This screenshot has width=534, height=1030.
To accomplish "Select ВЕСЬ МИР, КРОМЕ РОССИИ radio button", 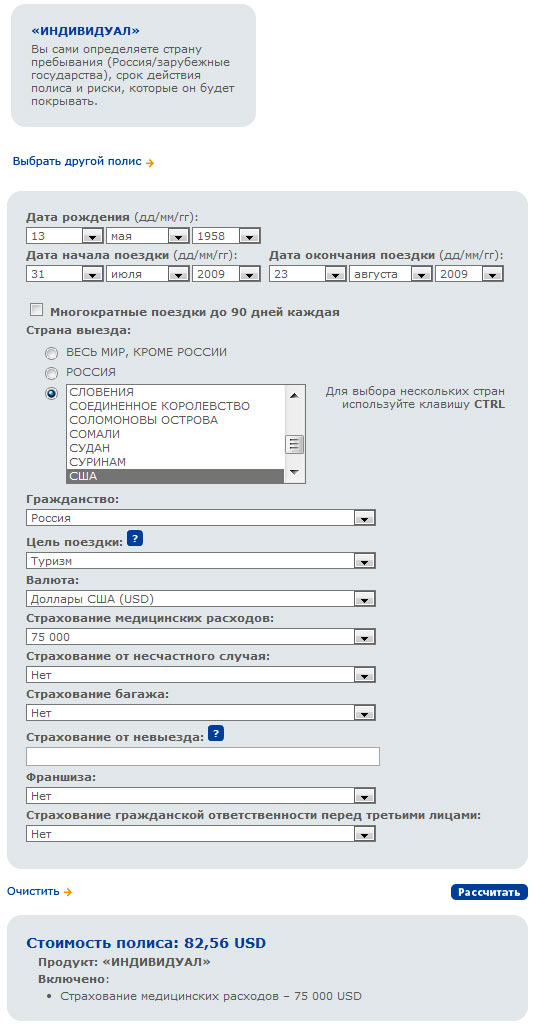I will coord(51,353).
